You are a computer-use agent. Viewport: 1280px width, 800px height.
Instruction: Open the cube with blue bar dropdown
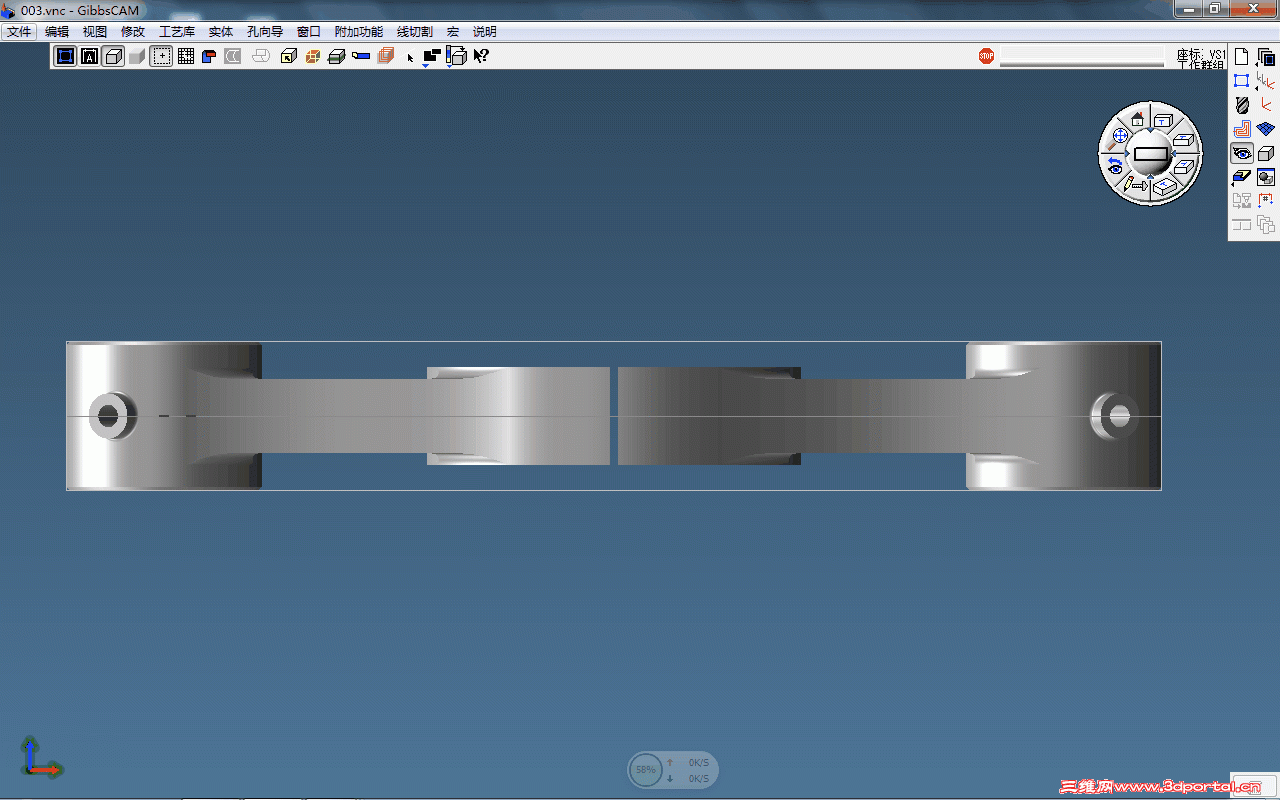coord(456,56)
